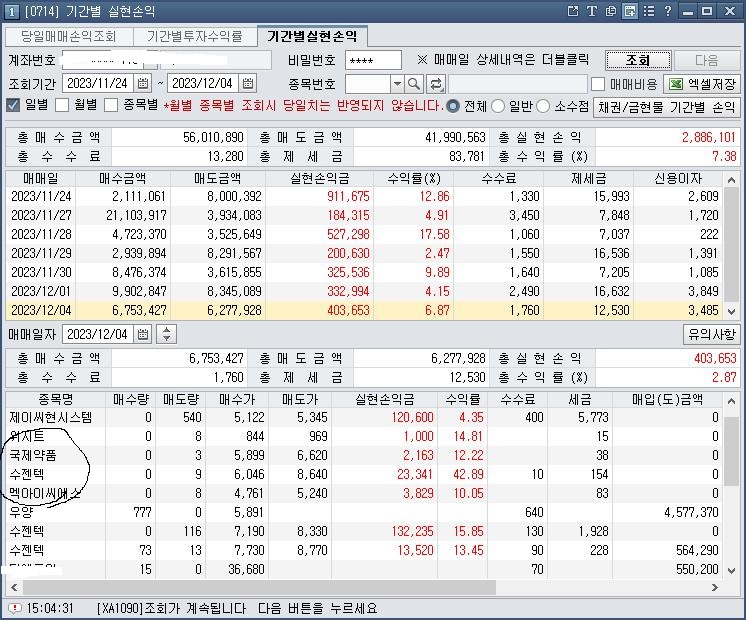Click the 수익률(%) column header
The height and width of the screenshot is (620, 746).
414,178
